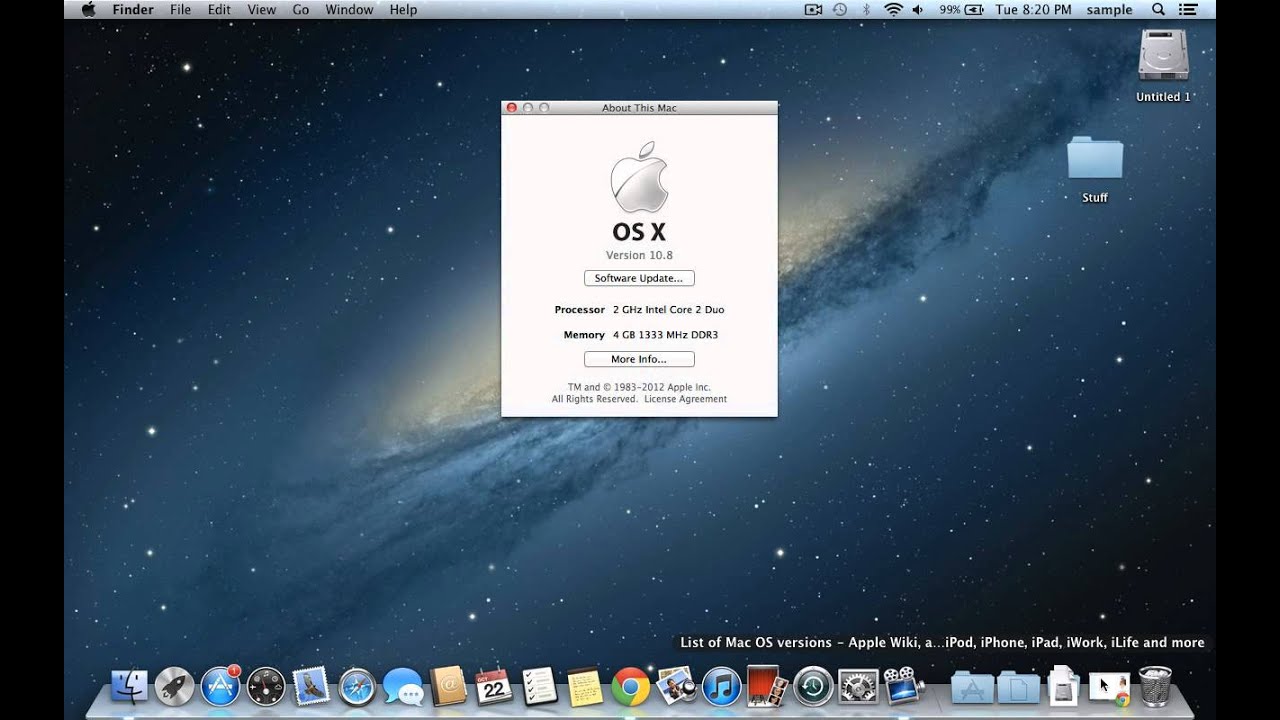Image resolution: width=1280 pixels, height=720 pixels.
Task: Open the Help menu
Action: [x=403, y=9]
